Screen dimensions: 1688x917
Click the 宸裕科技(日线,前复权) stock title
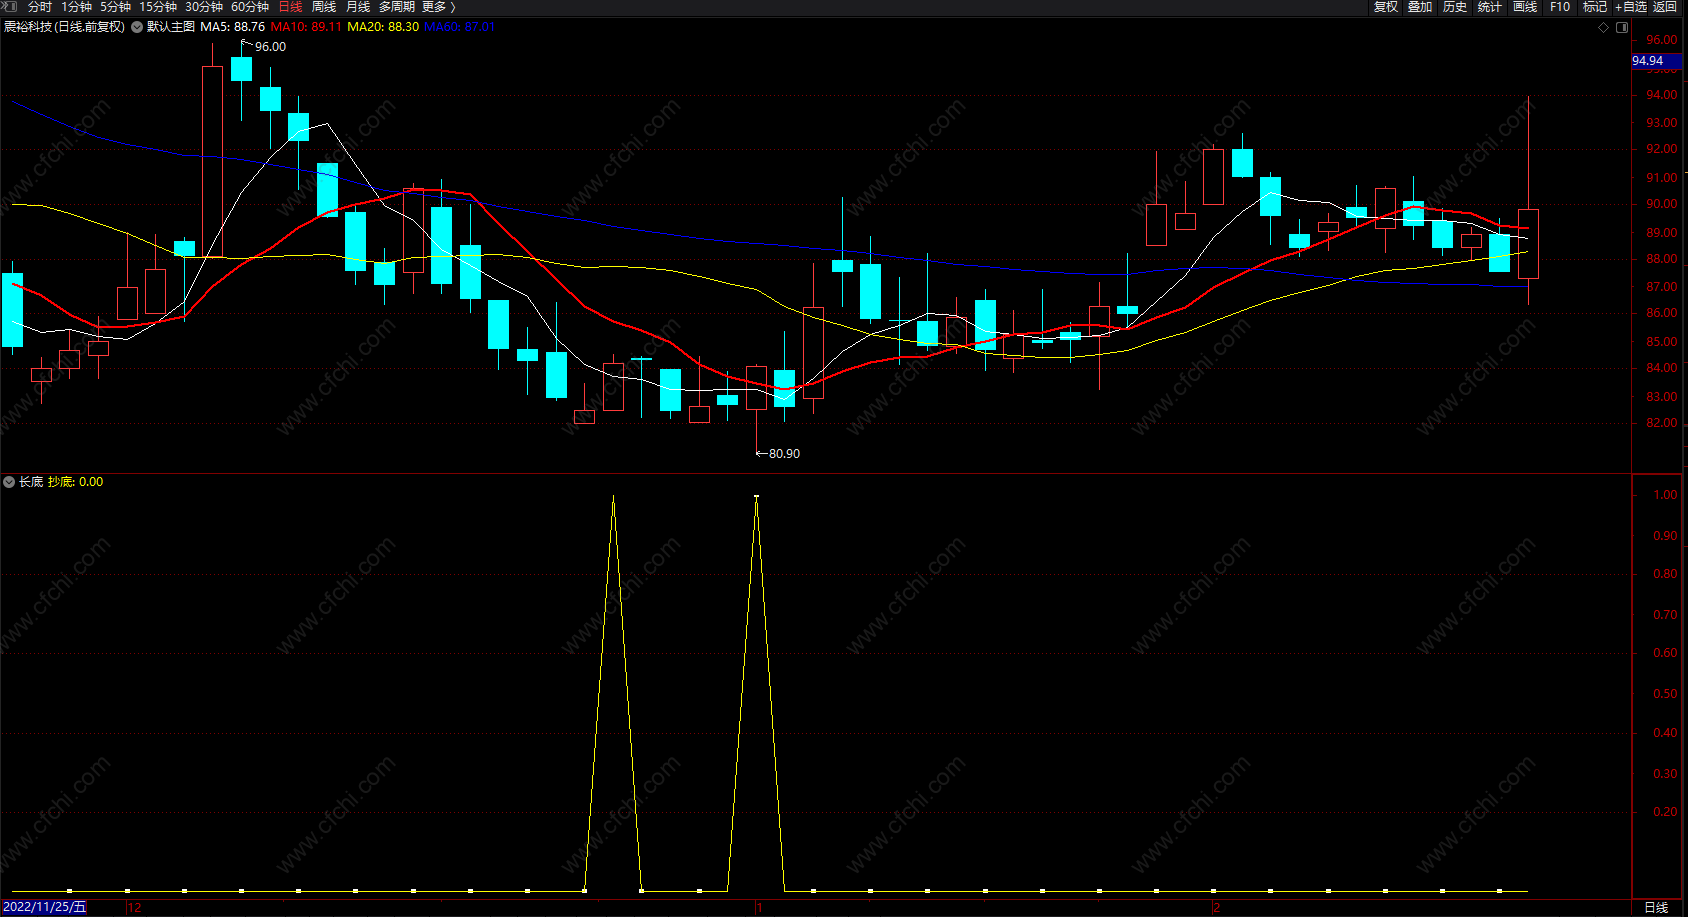coord(64,27)
